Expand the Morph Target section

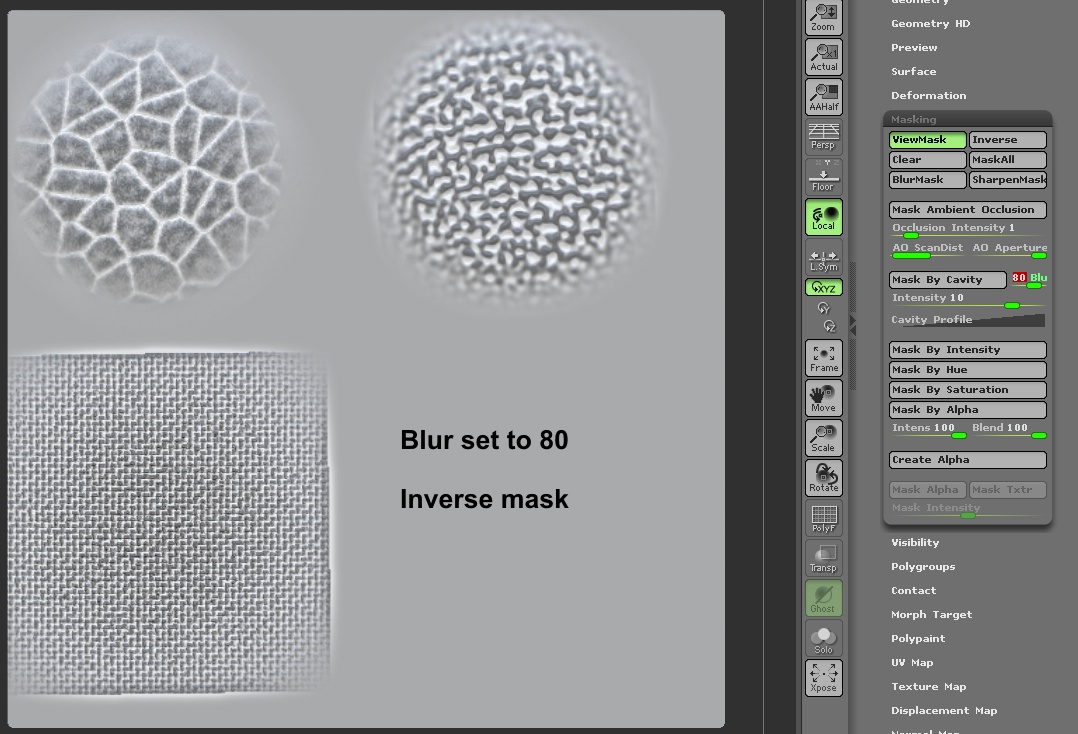(x=931, y=614)
